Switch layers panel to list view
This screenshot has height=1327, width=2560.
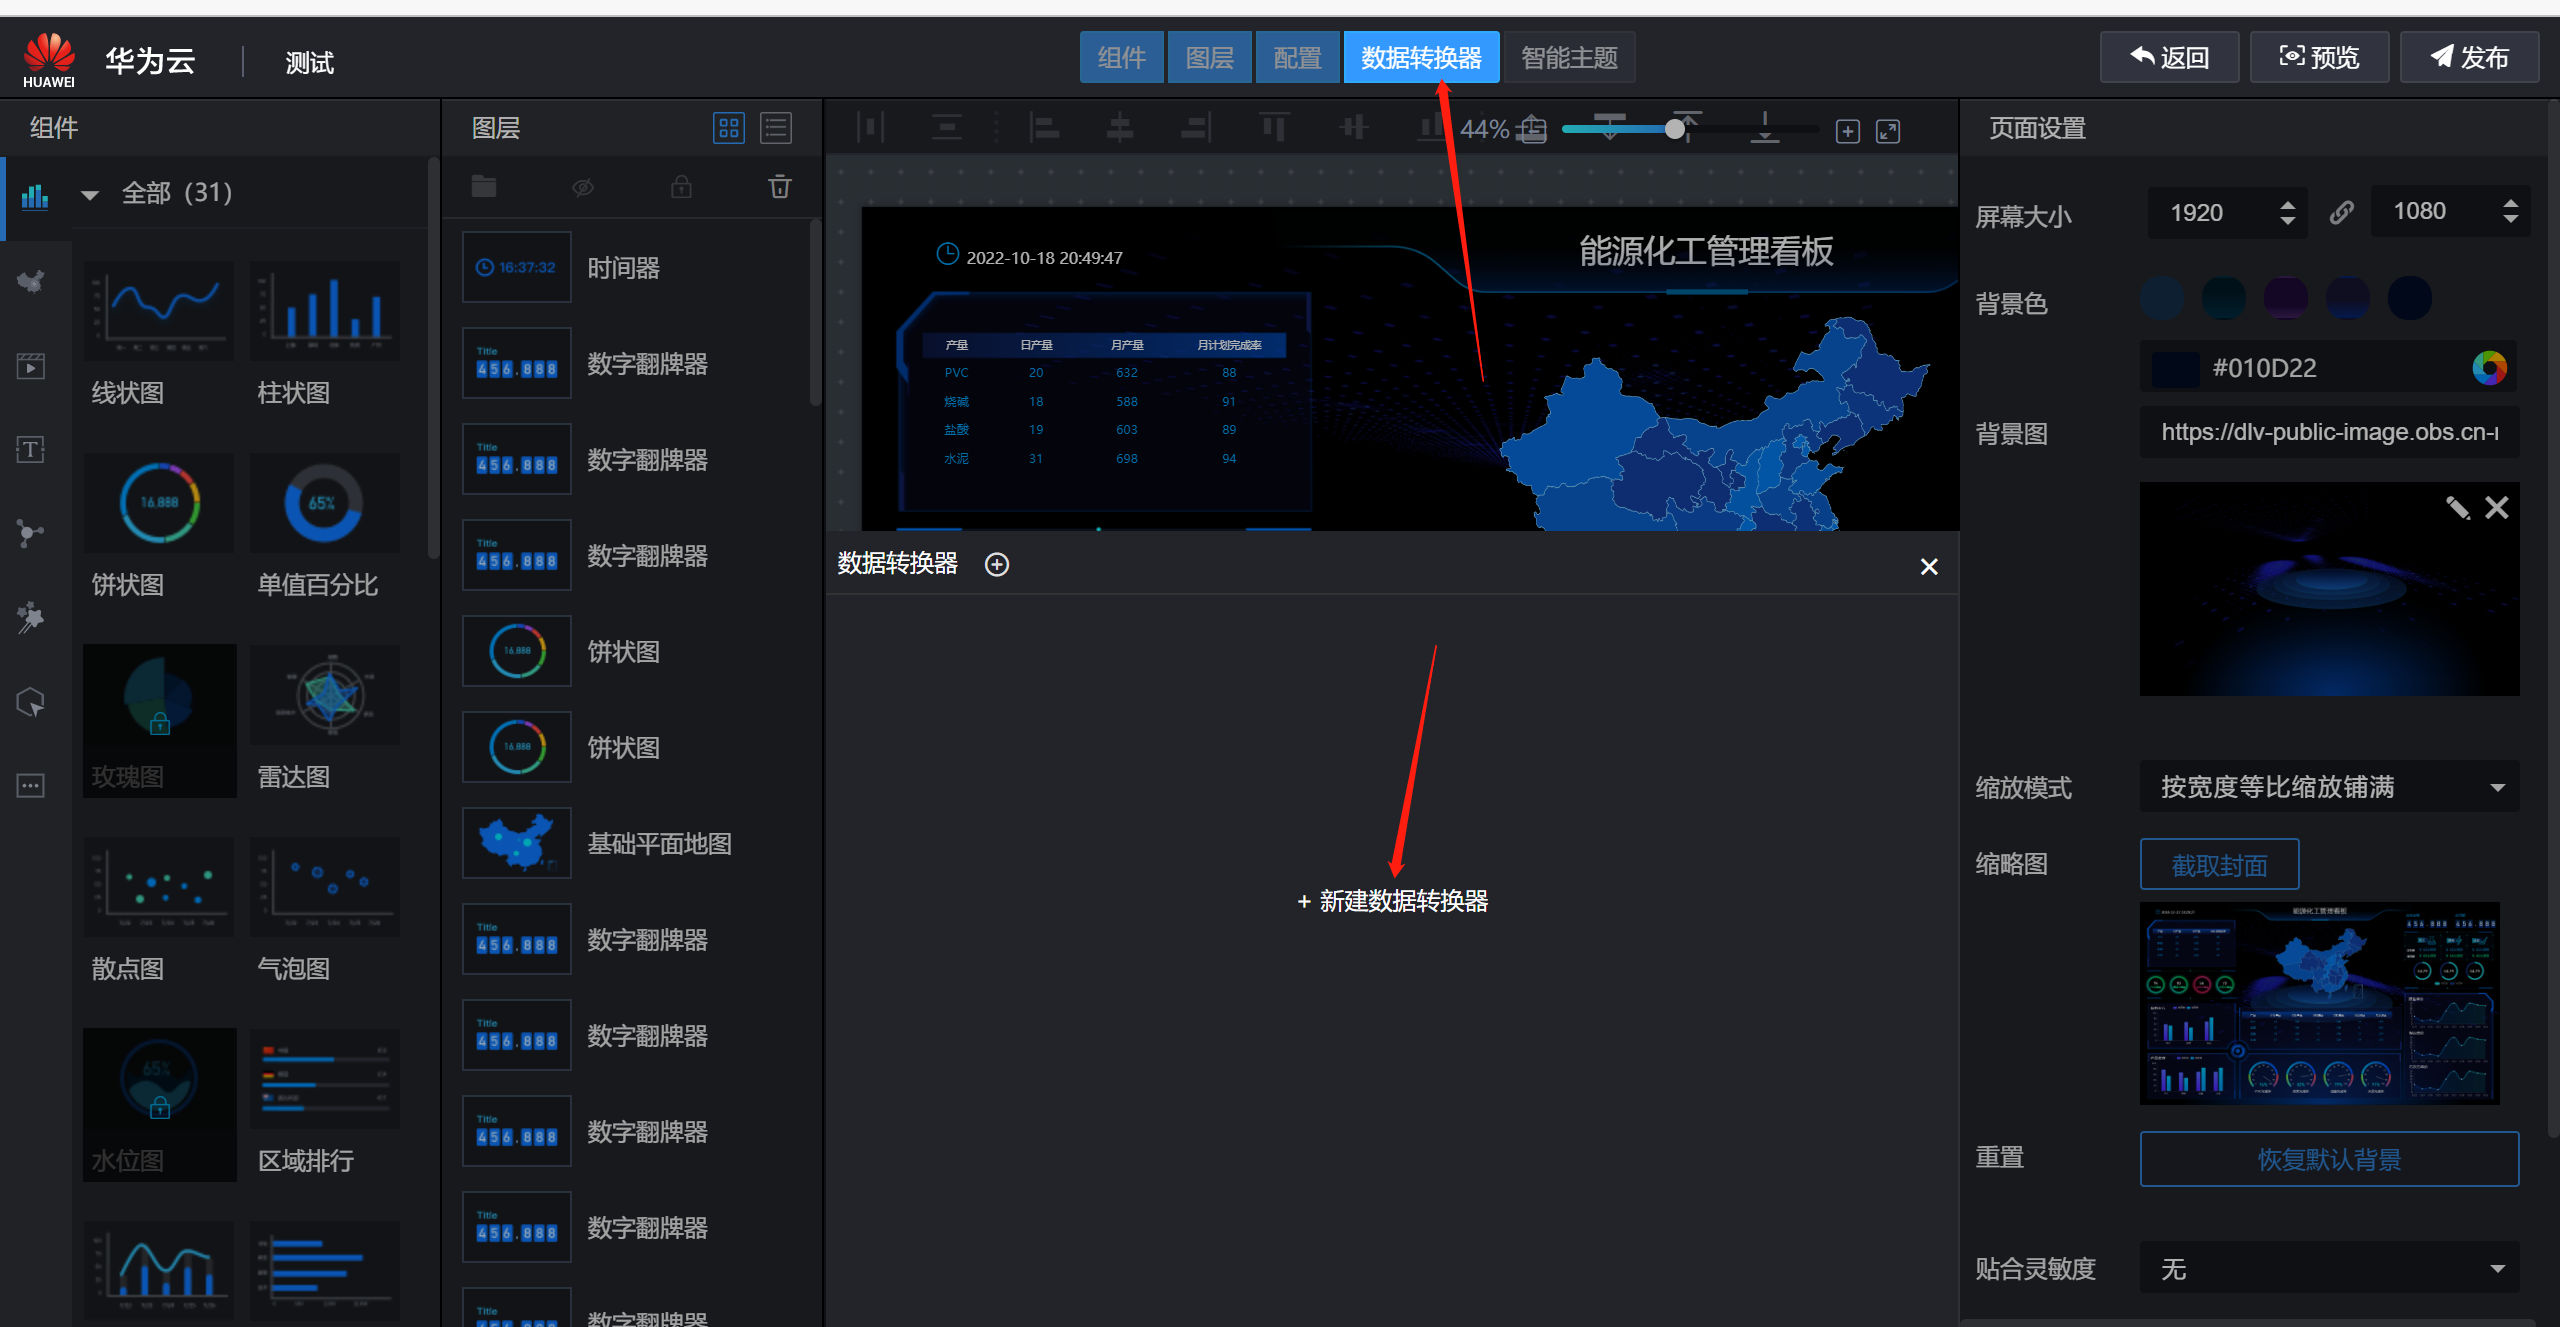(x=776, y=128)
